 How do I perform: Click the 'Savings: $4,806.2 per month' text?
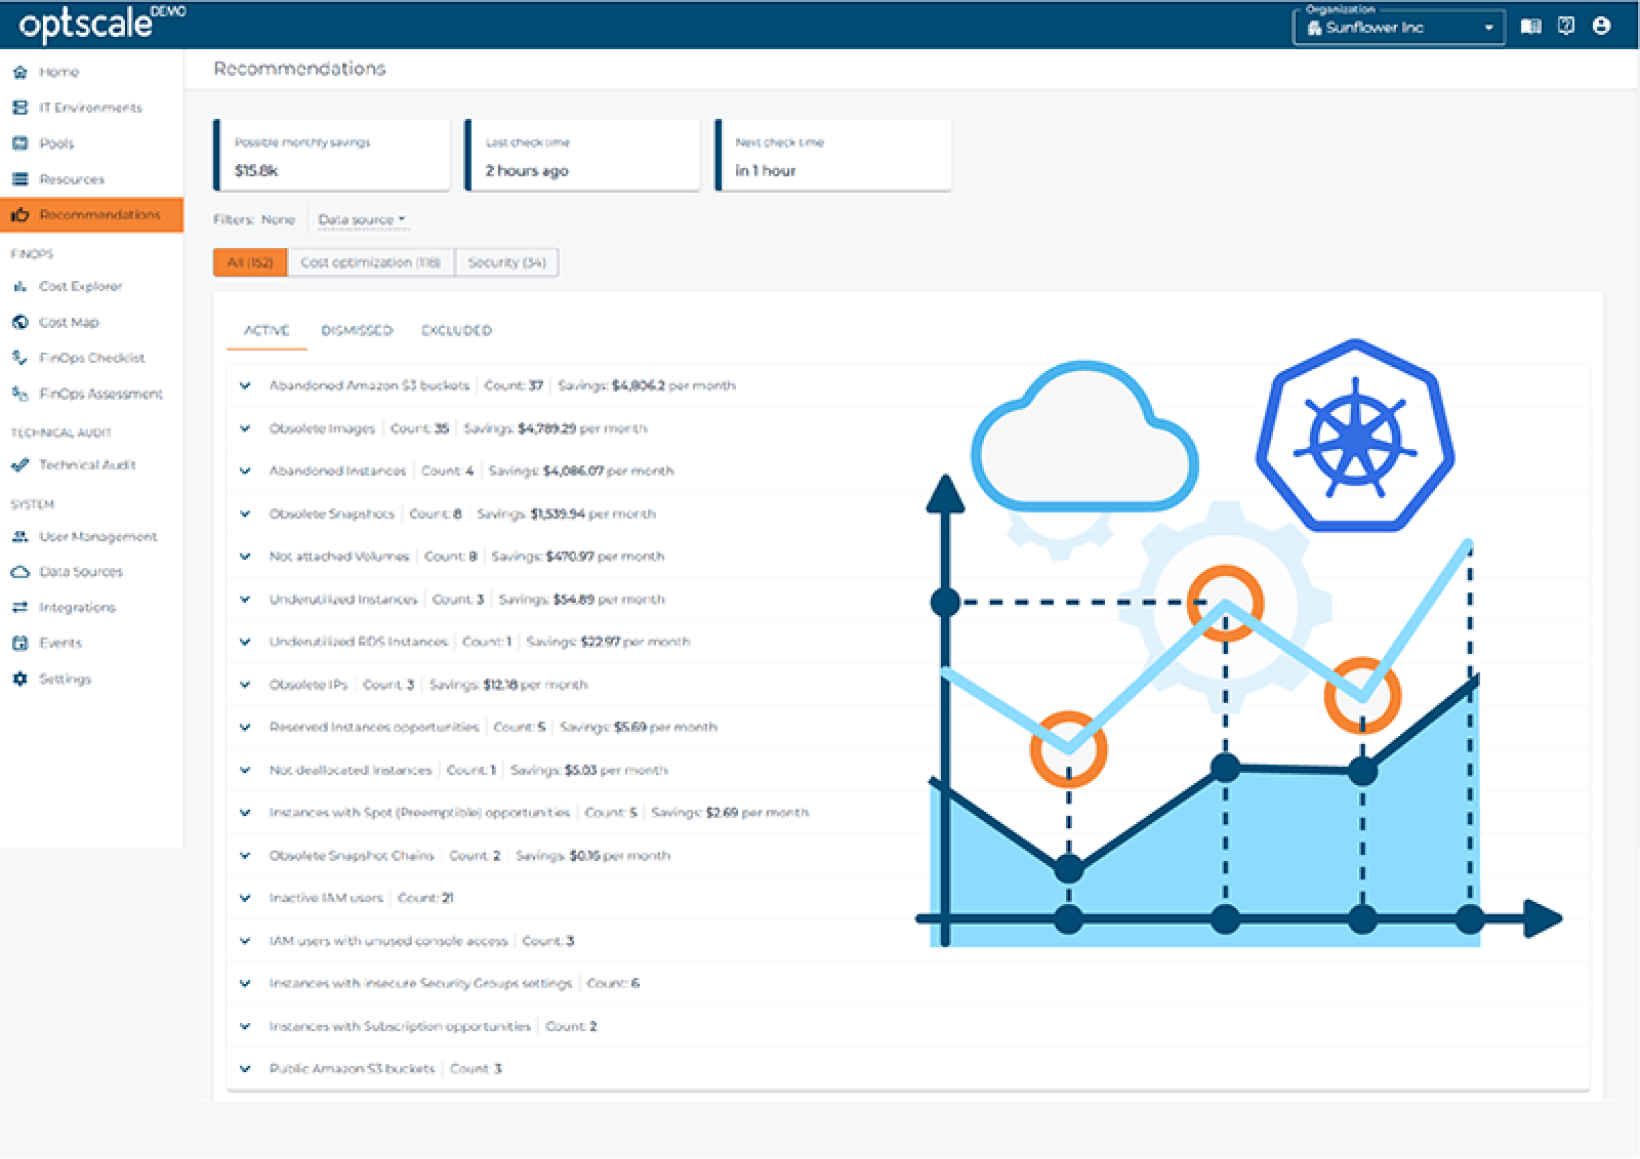pyautogui.click(x=647, y=386)
